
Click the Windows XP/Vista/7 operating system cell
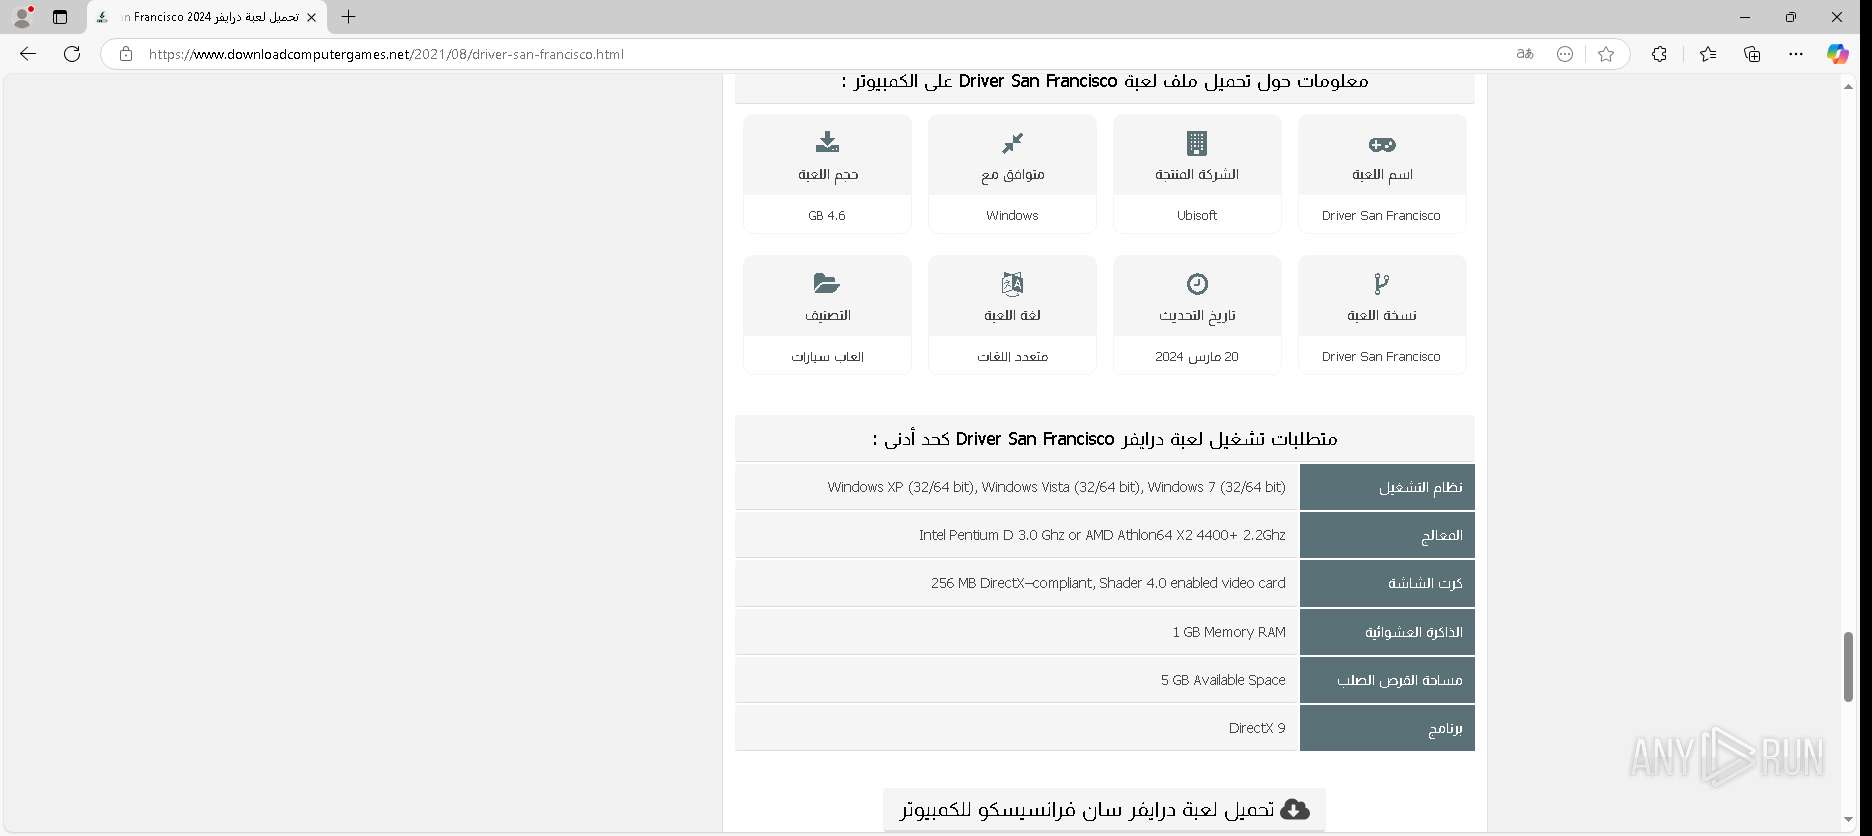tap(1017, 487)
